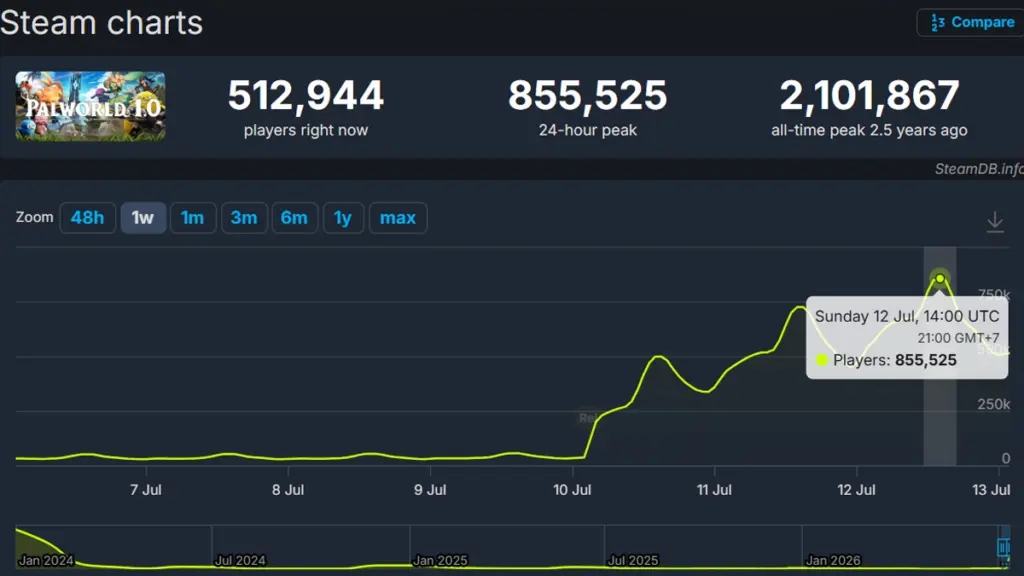Set chart zoom to 6m
The height and width of the screenshot is (576, 1024).
(x=294, y=217)
